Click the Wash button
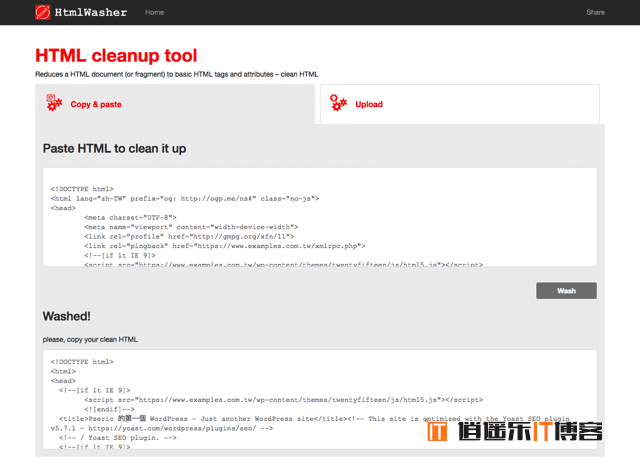 coord(566,291)
